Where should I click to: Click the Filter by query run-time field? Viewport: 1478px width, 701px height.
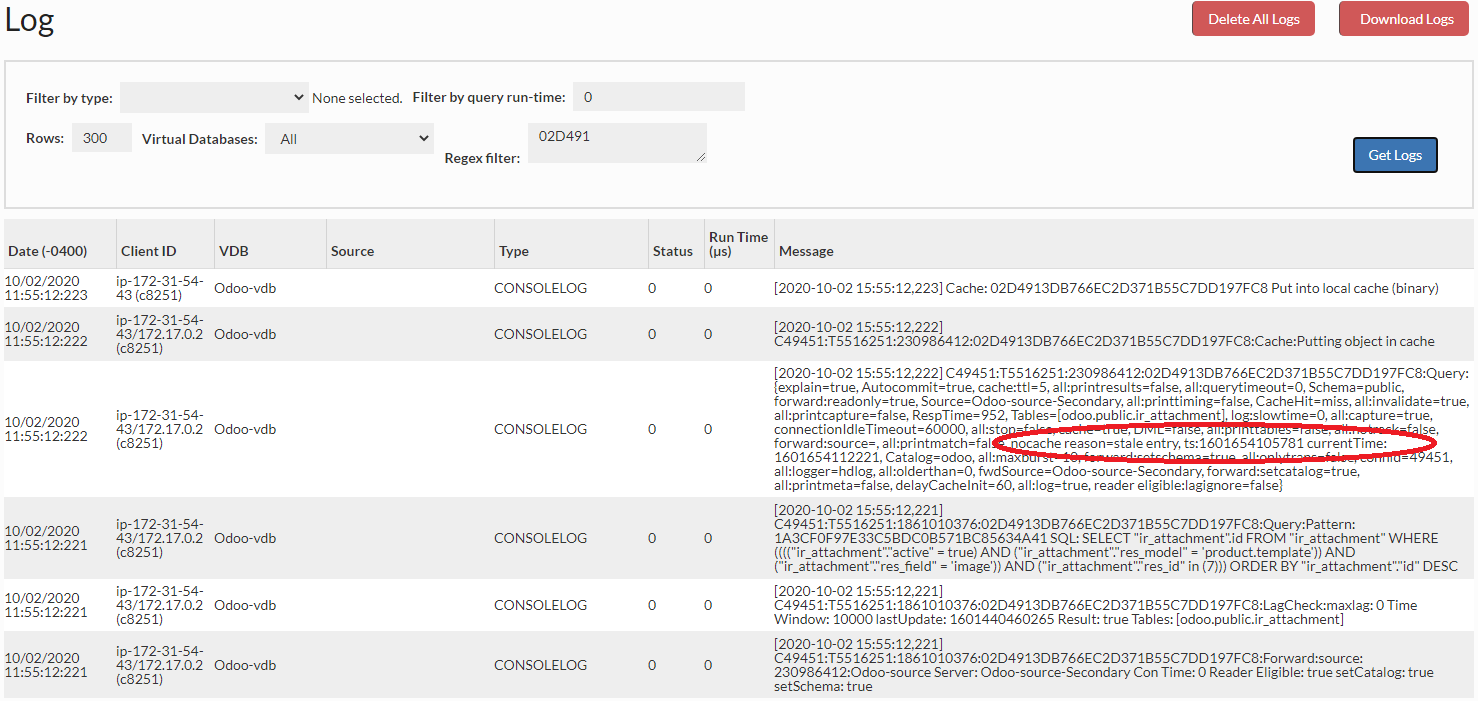pos(658,97)
